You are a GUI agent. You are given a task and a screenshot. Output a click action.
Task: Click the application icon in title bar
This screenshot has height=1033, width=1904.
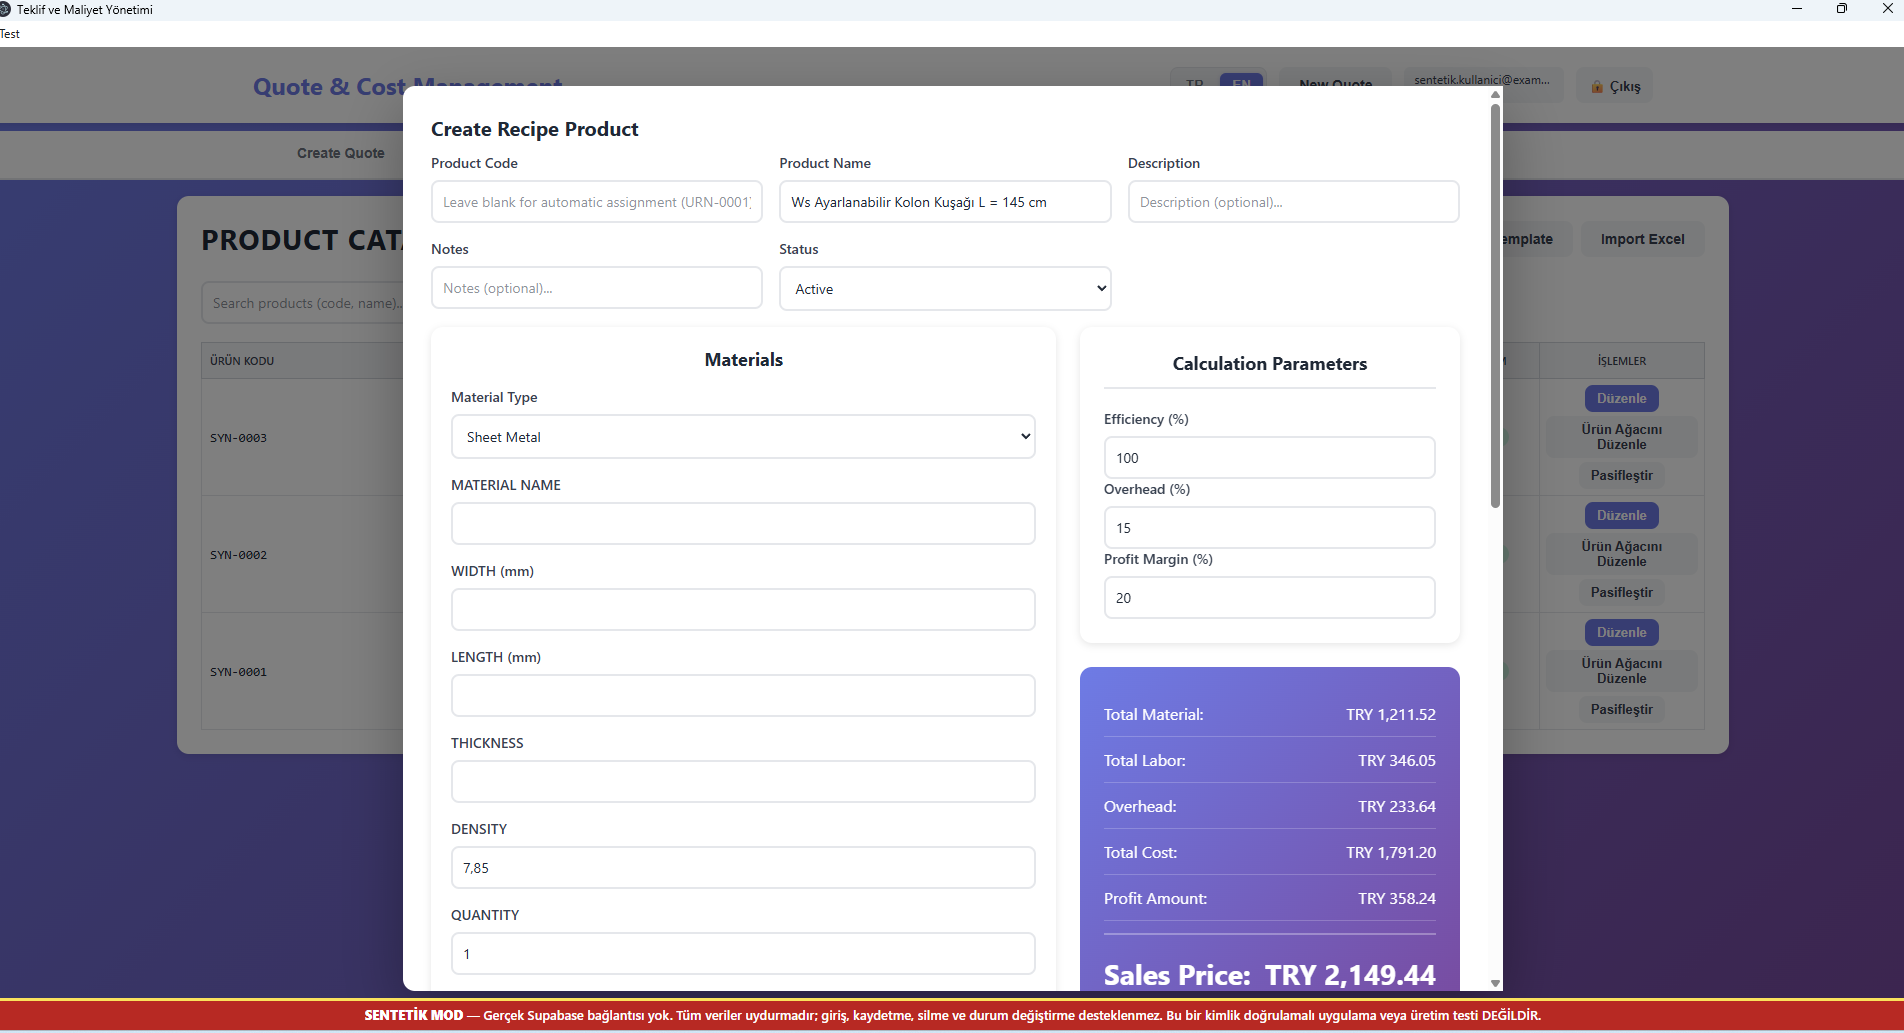[x=5, y=9]
